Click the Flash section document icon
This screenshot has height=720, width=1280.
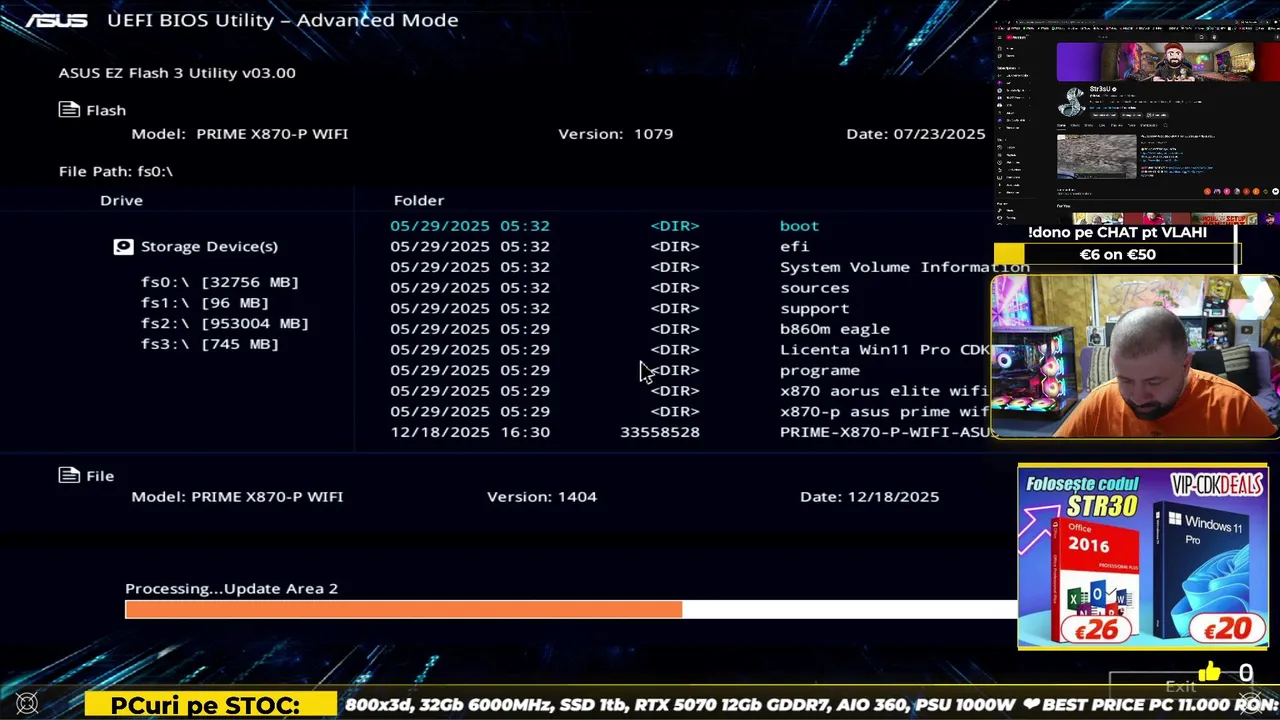[69, 110]
